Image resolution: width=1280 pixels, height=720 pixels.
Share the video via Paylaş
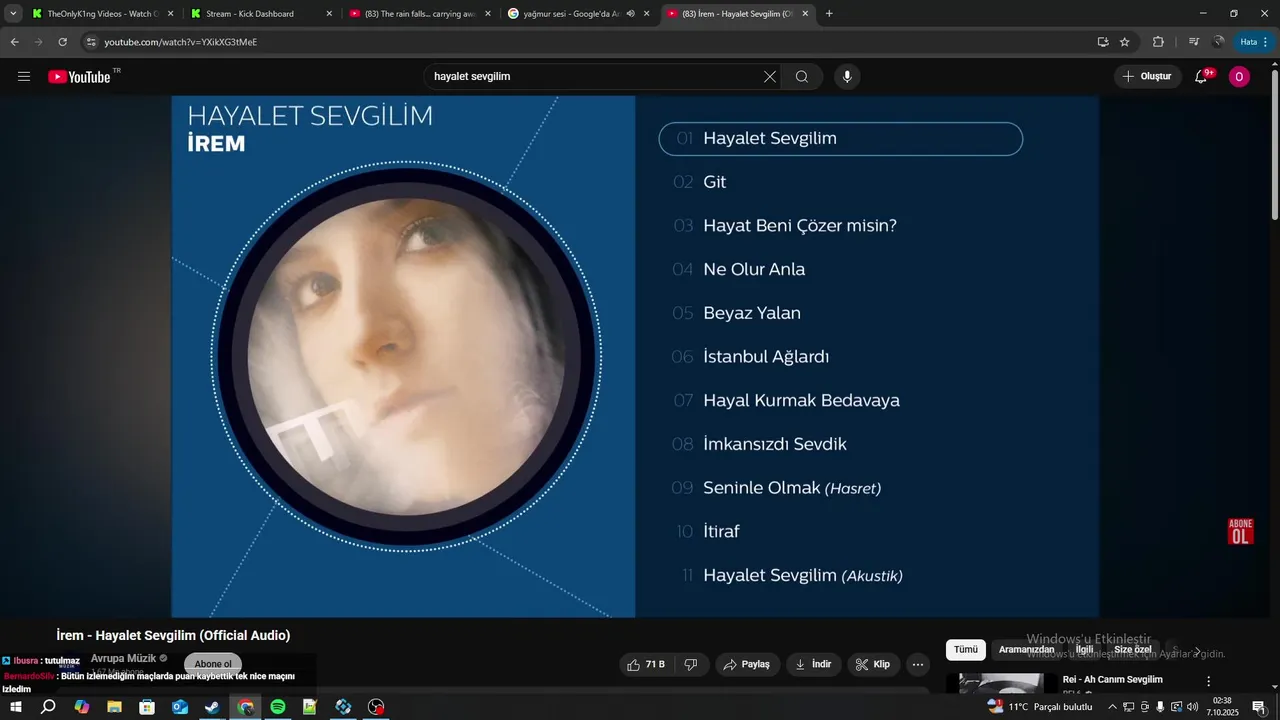pos(747,664)
